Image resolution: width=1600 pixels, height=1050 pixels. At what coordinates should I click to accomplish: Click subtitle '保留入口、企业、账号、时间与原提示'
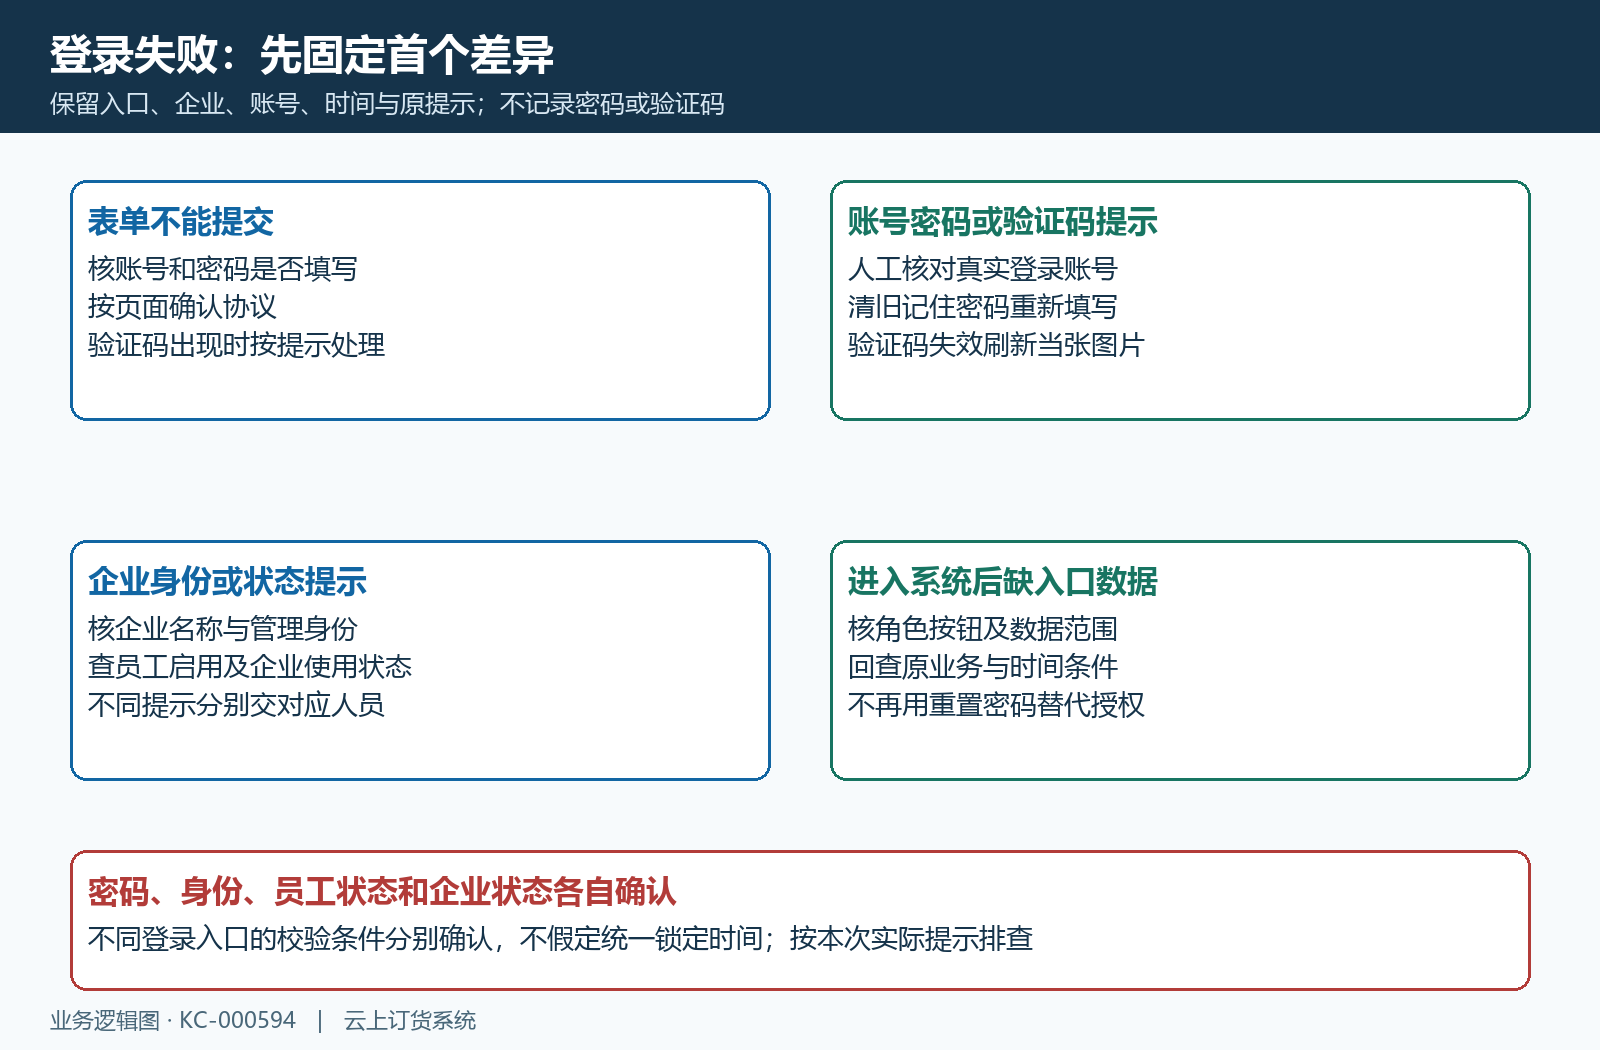[262, 104]
